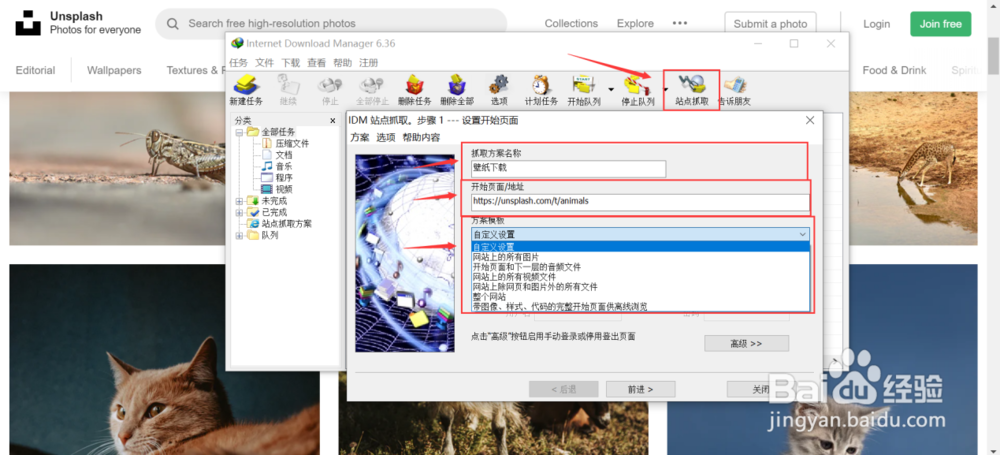The width and height of the screenshot is (1000, 455).
Task: Open the 任务 menu in IDM
Action: (239, 63)
